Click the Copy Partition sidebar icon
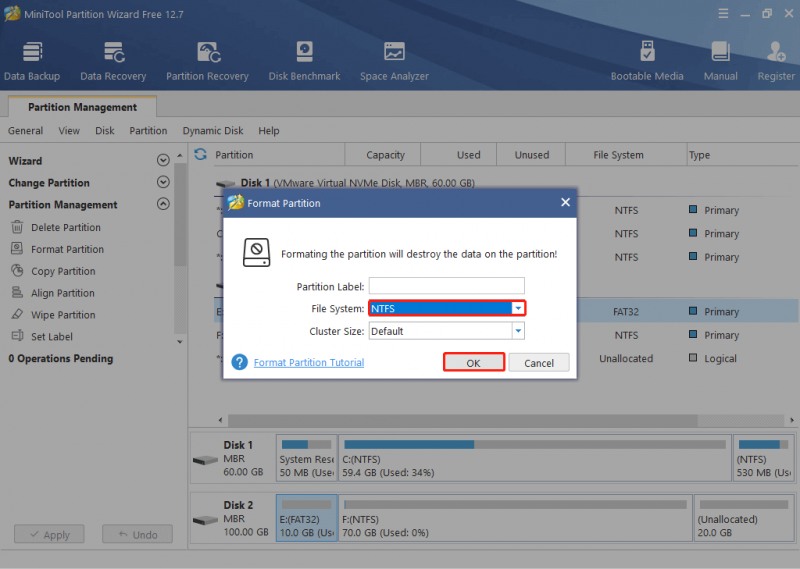This screenshot has width=800, height=569. pos(17,270)
